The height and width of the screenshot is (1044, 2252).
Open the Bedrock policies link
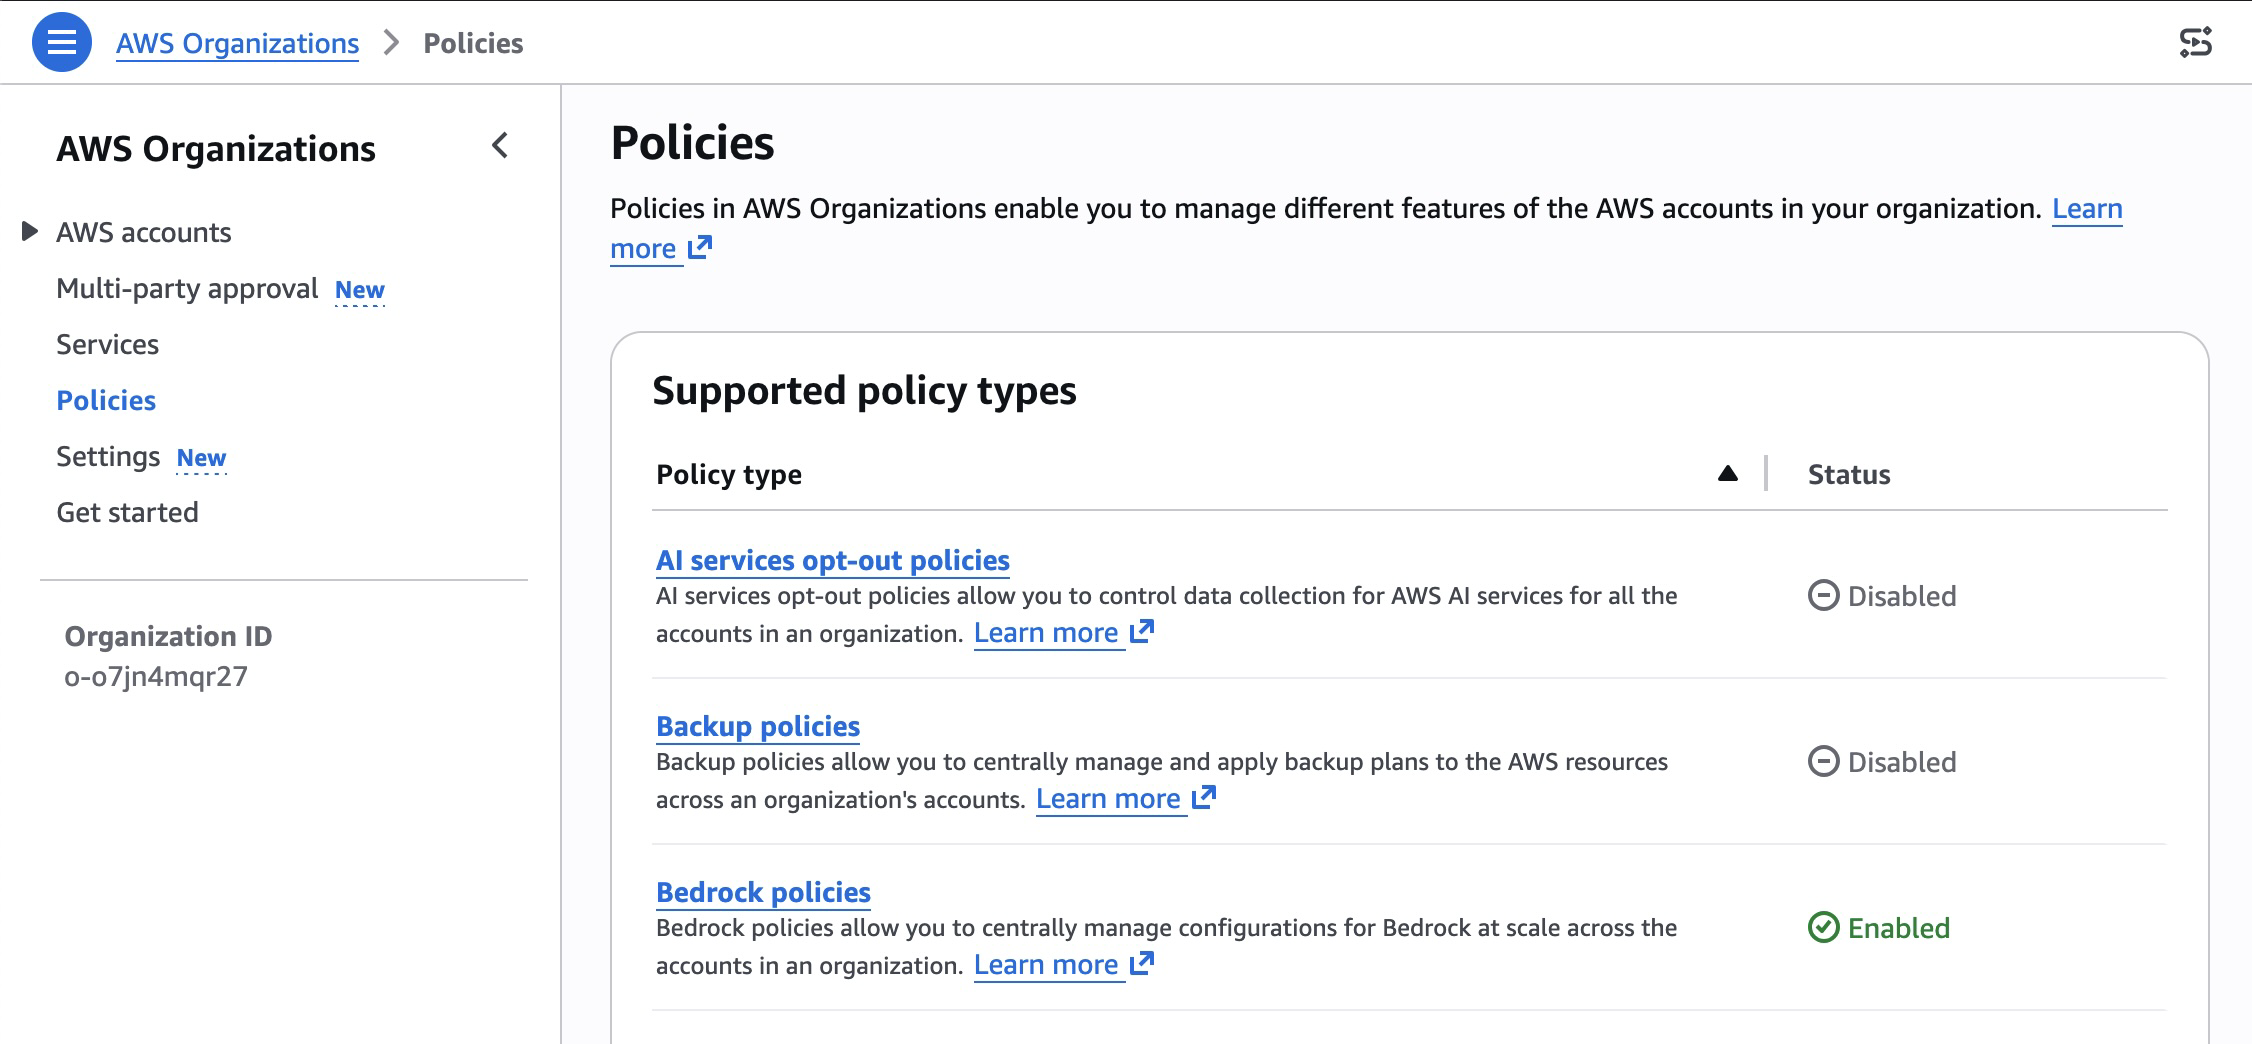(x=763, y=892)
